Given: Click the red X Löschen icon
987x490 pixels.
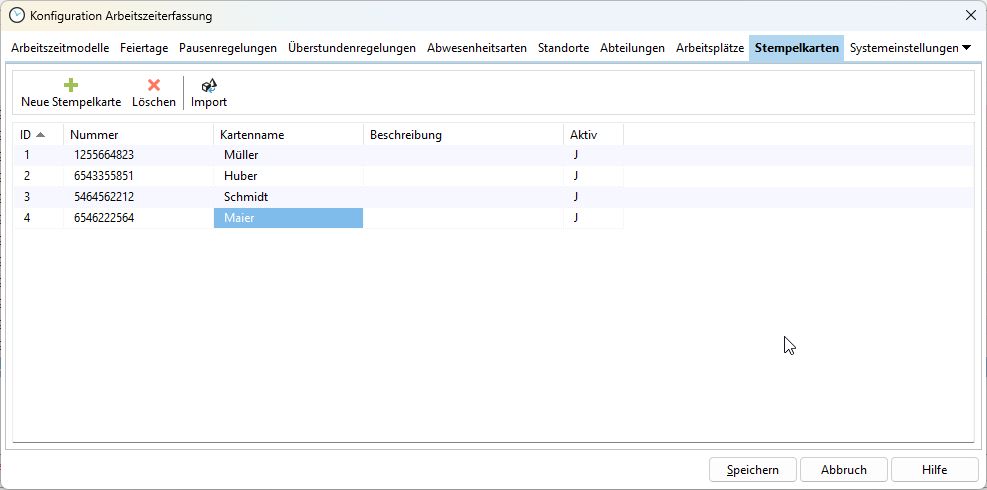Looking at the screenshot, I should (154, 86).
